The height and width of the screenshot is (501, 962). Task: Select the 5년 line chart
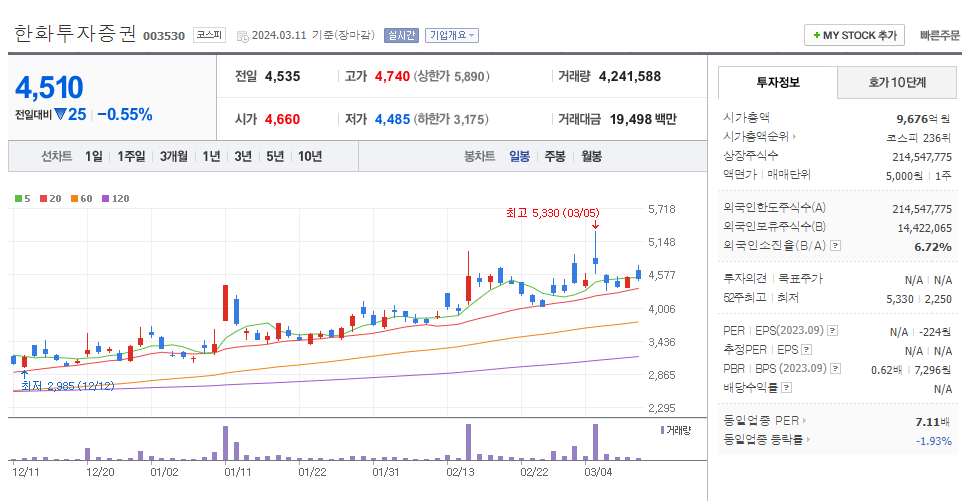(275, 156)
